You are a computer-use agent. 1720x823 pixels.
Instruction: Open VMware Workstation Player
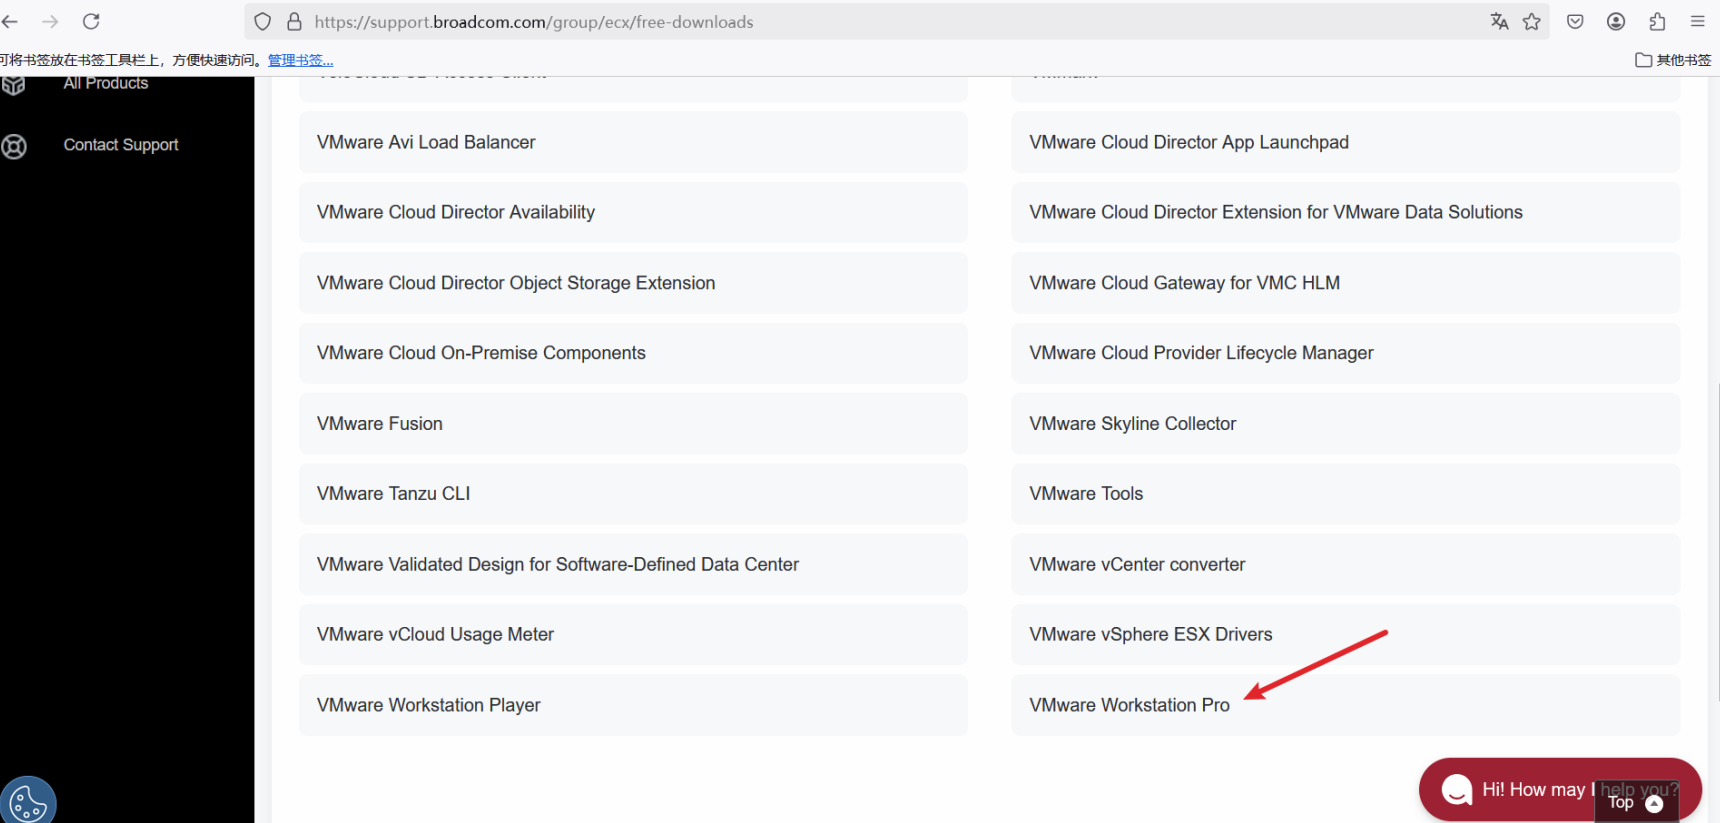633,705
